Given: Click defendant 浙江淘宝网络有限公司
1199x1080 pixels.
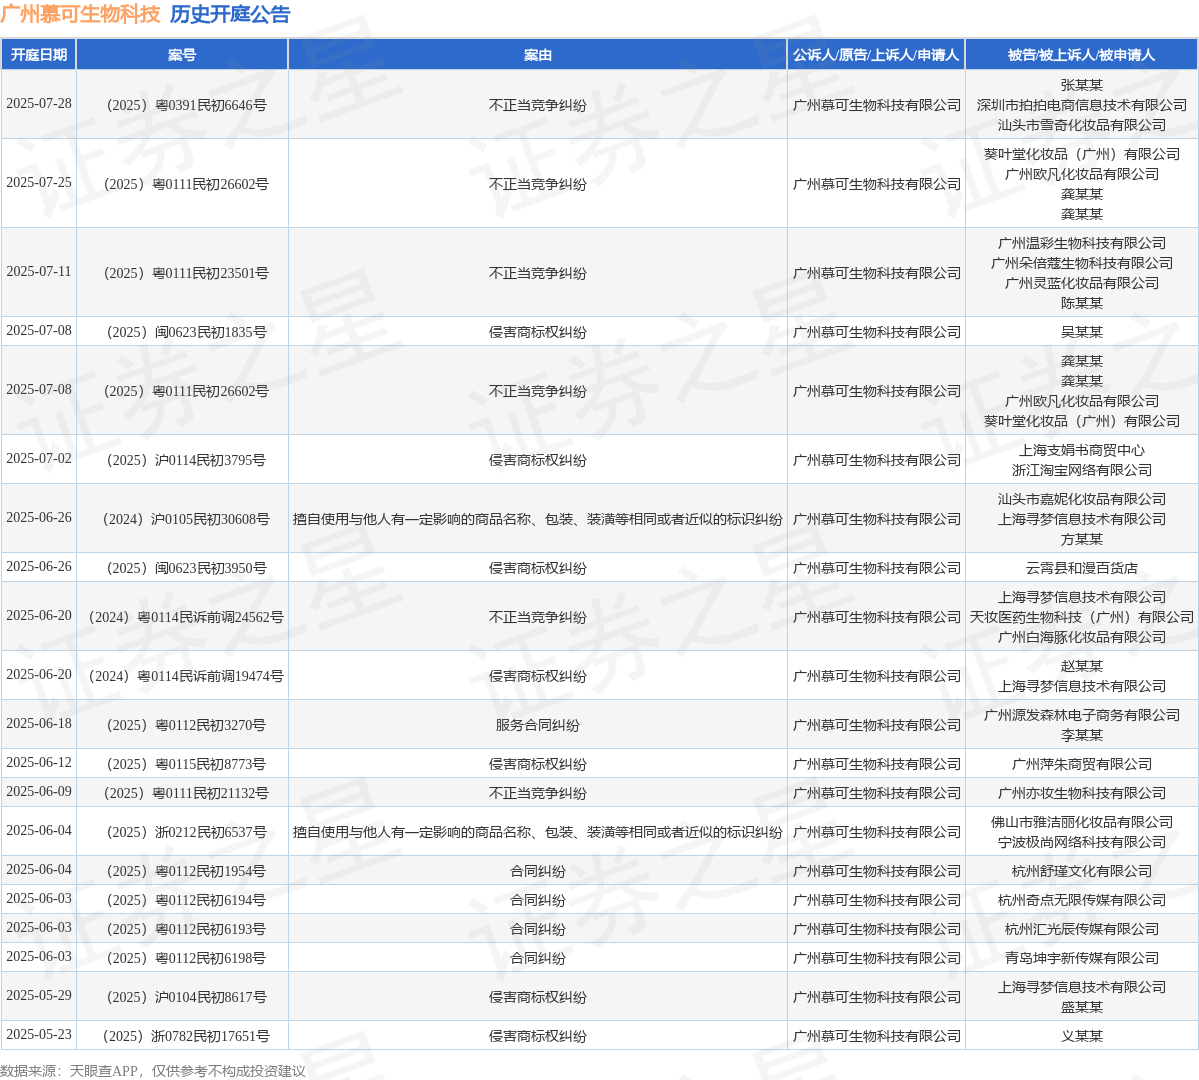Looking at the screenshot, I should click(1081, 470).
